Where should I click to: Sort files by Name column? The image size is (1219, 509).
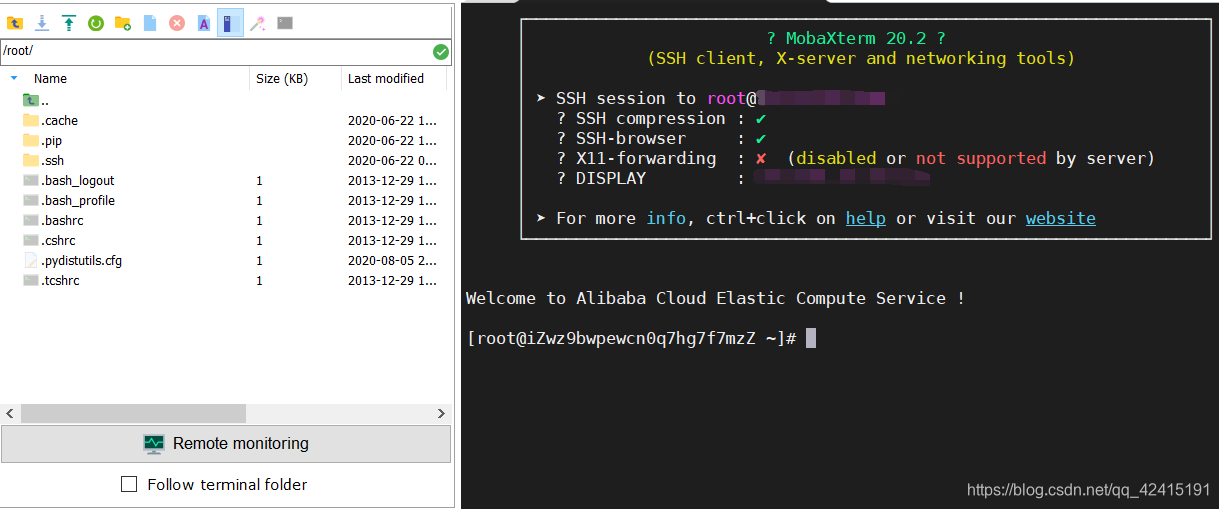(50, 78)
